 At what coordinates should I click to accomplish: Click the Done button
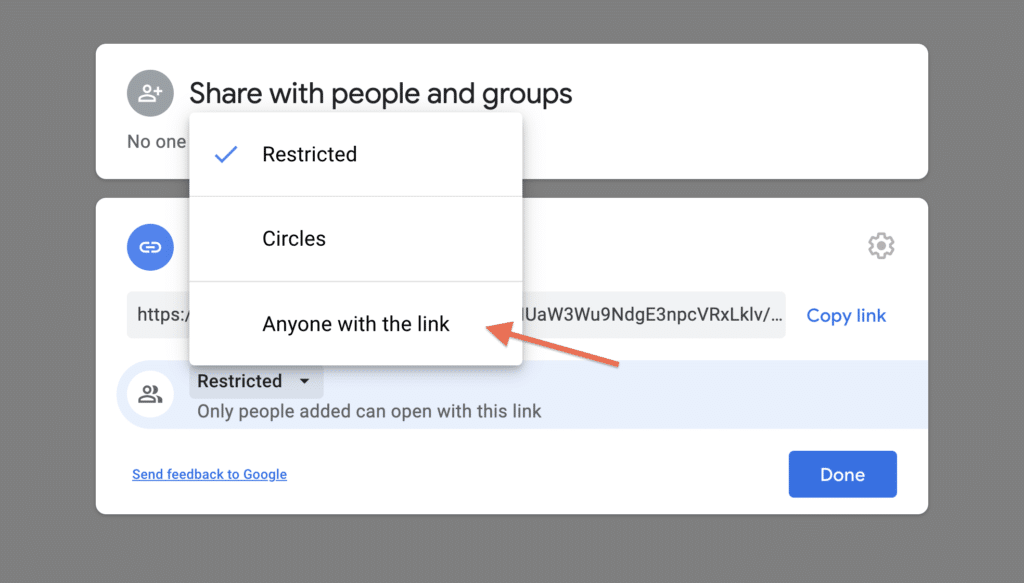(x=842, y=474)
